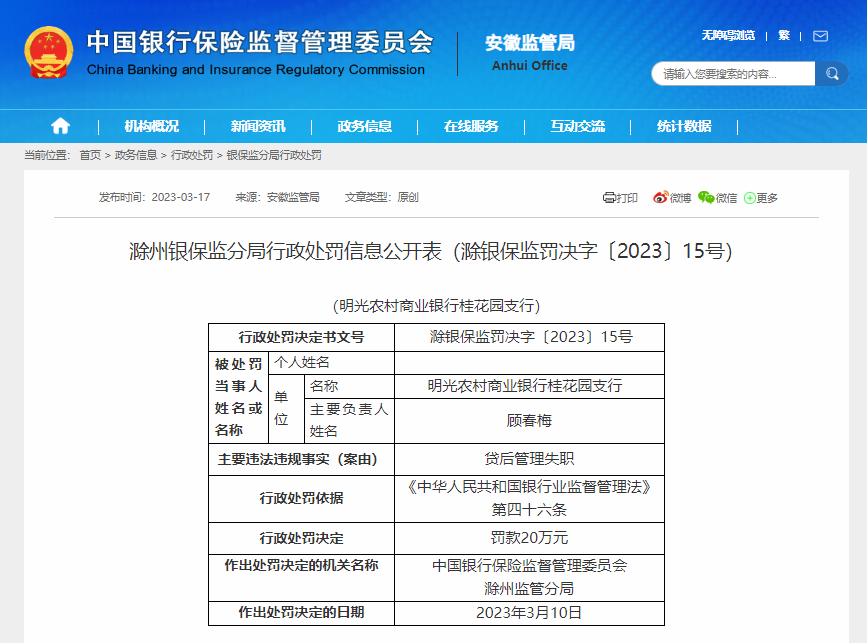
Task: Open 在线服务 menu
Action: 471,127
